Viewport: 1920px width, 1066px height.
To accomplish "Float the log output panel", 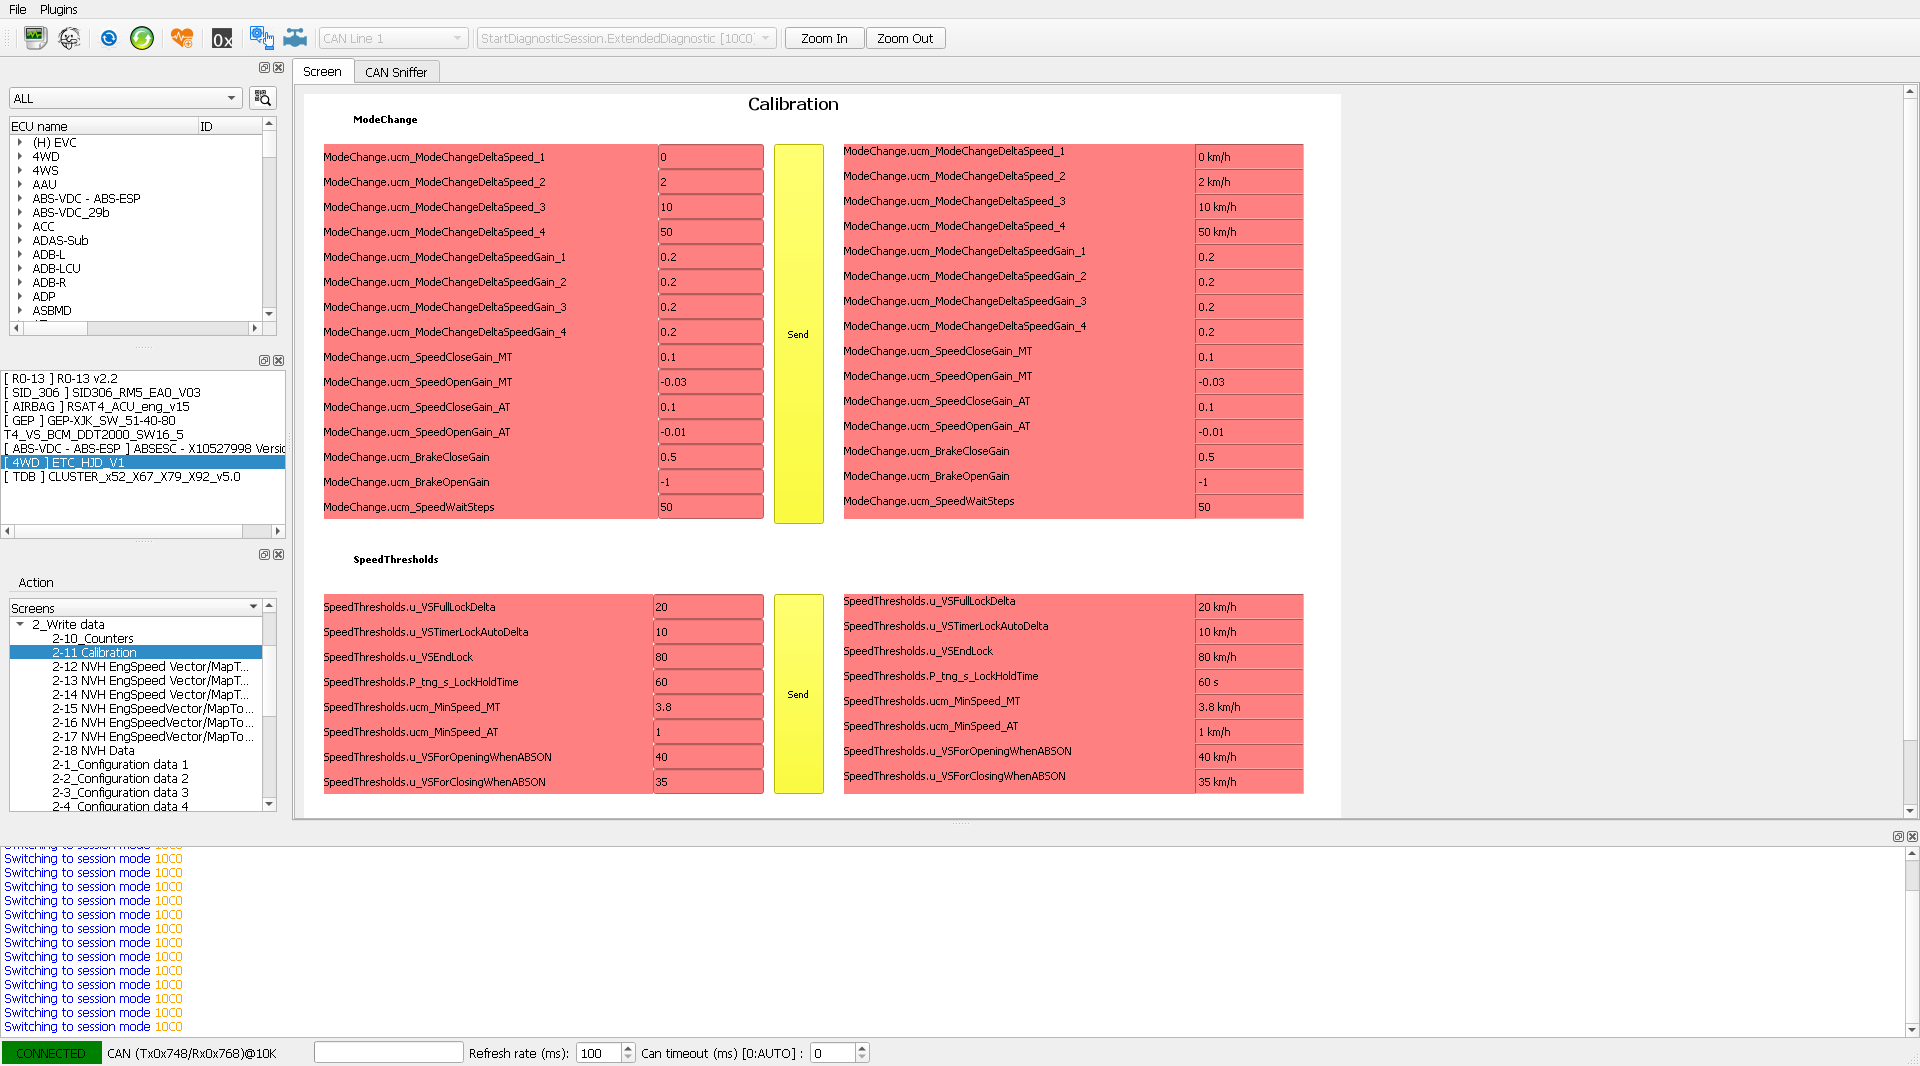I will (x=1898, y=836).
